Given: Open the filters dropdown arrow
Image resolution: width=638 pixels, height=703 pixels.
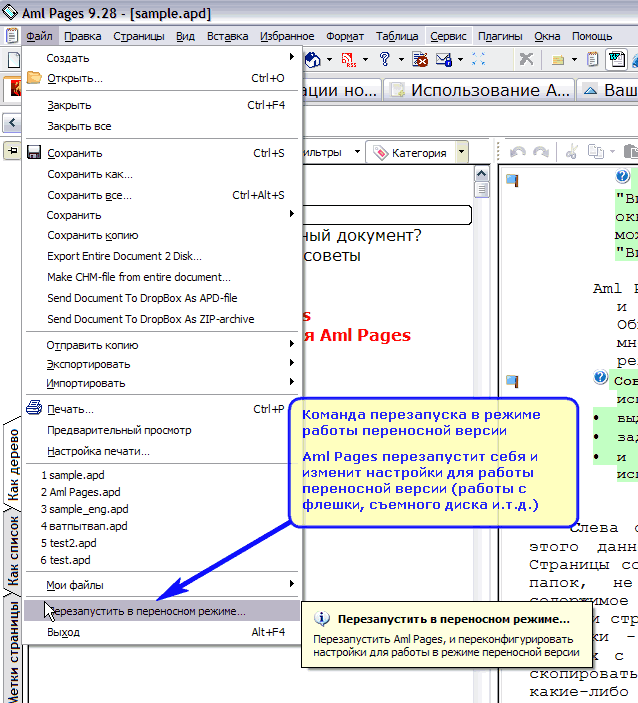Looking at the screenshot, I should (x=357, y=152).
